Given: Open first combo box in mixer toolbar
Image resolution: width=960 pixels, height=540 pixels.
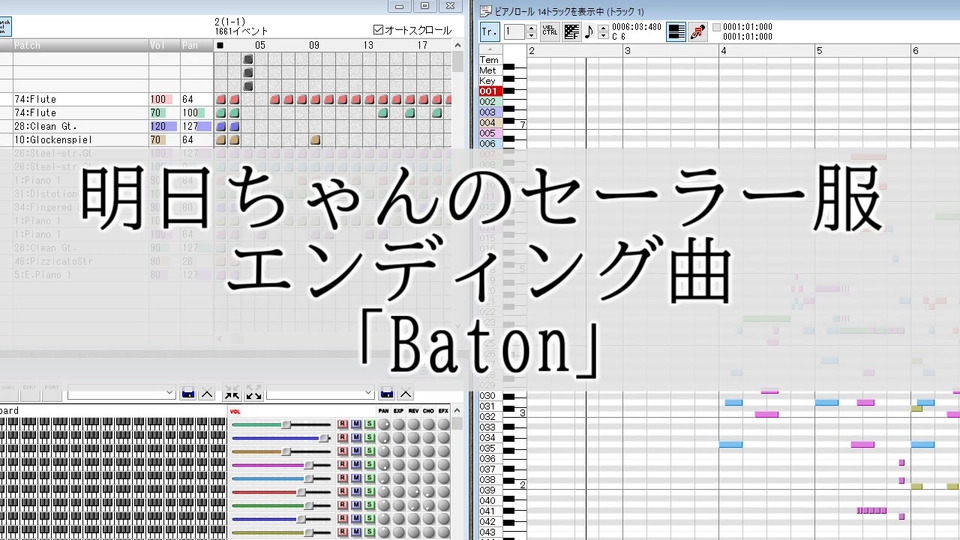Looking at the screenshot, I should [x=121, y=393].
